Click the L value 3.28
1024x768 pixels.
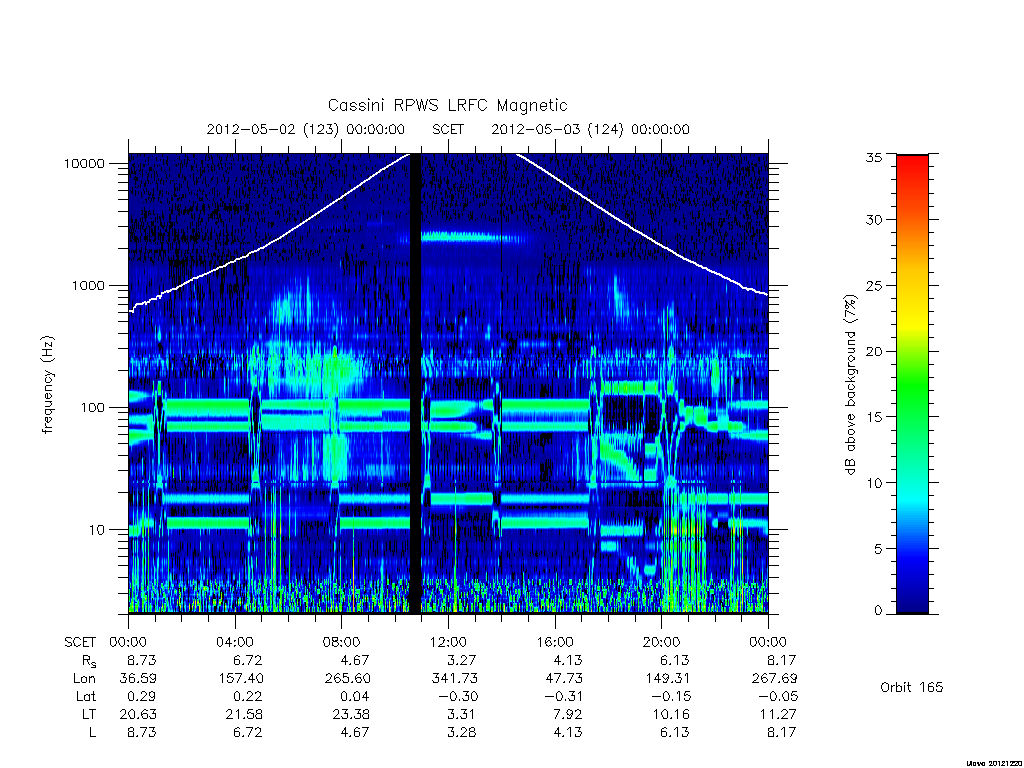click(x=462, y=733)
